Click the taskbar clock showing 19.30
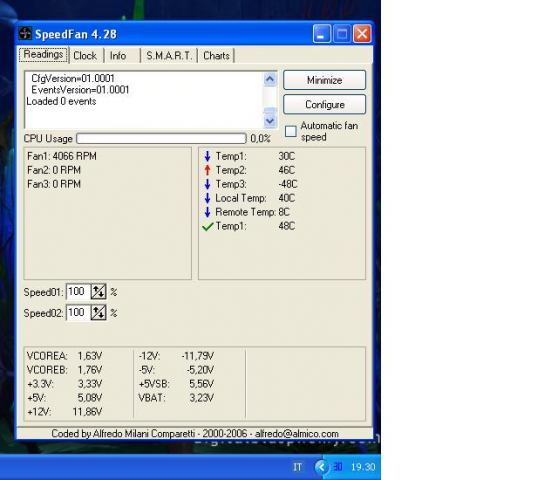This screenshot has height=480, width=558. 363,467
